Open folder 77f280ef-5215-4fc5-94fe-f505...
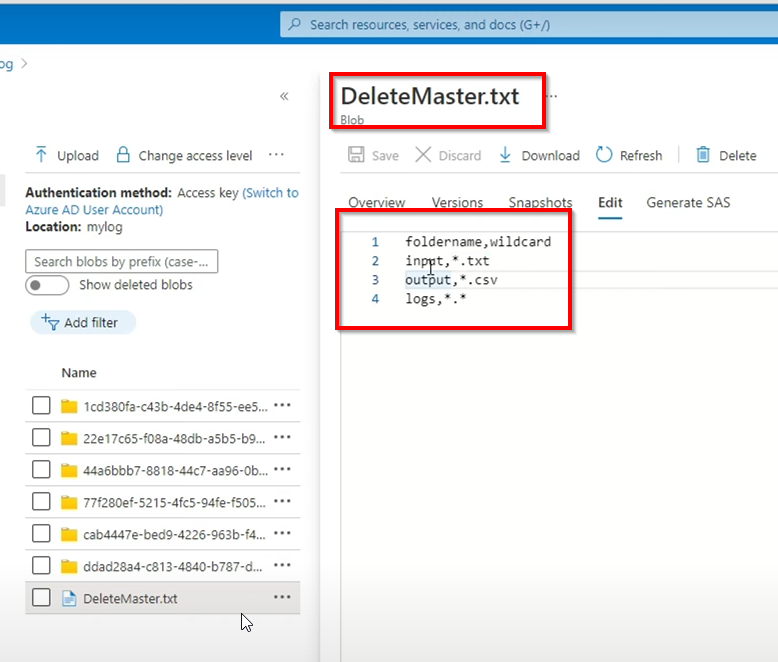Image resolution: width=778 pixels, height=662 pixels. [174, 503]
